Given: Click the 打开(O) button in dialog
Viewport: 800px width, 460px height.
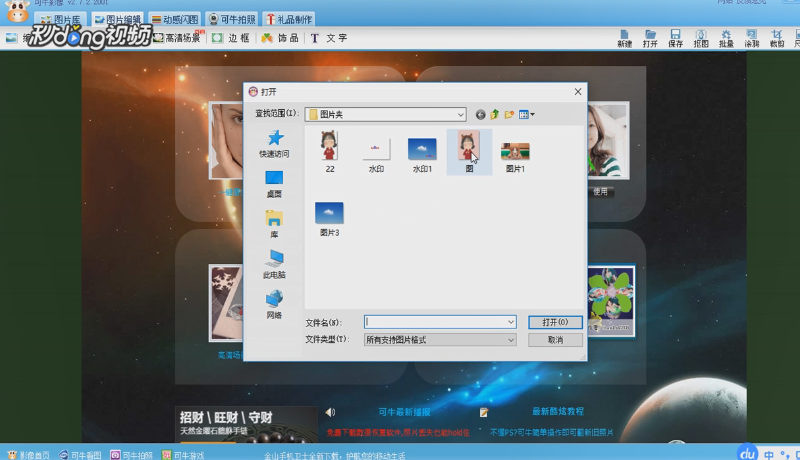Looking at the screenshot, I should click(x=555, y=322).
